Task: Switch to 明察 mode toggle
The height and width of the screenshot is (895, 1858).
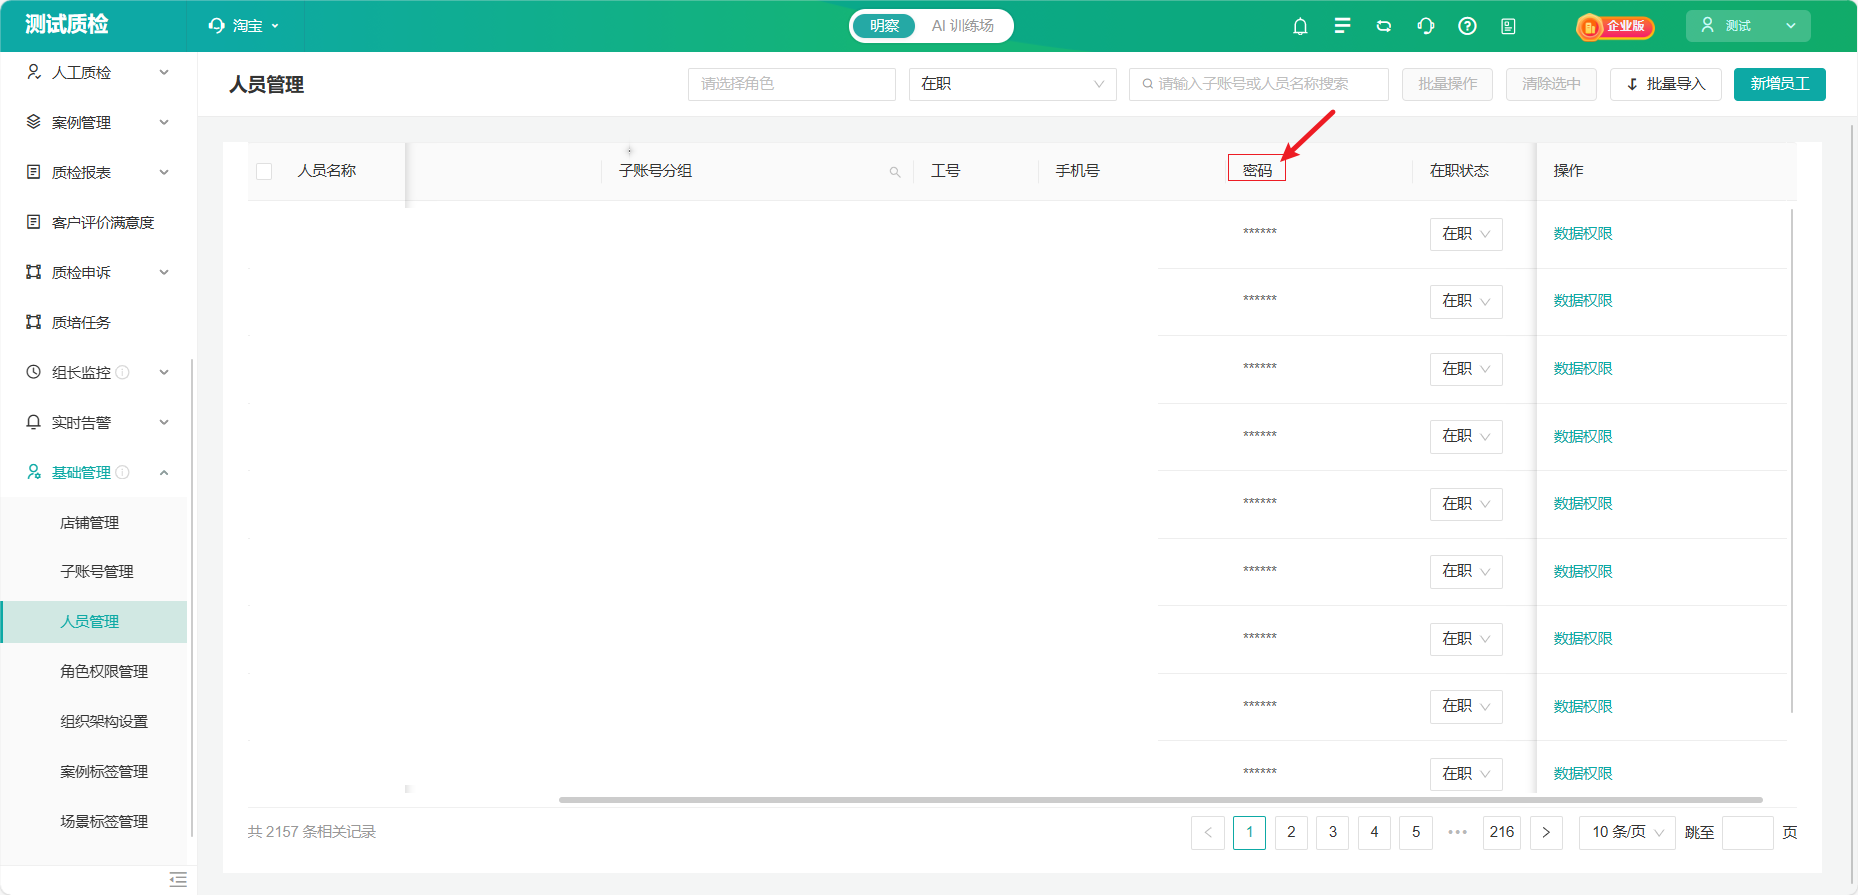Action: (x=884, y=26)
